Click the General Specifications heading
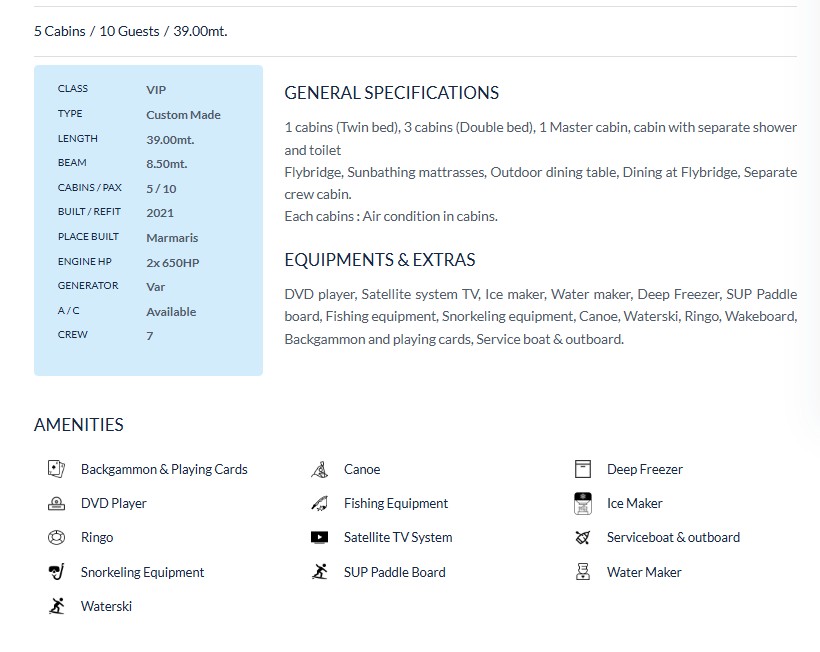 [391, 93]
